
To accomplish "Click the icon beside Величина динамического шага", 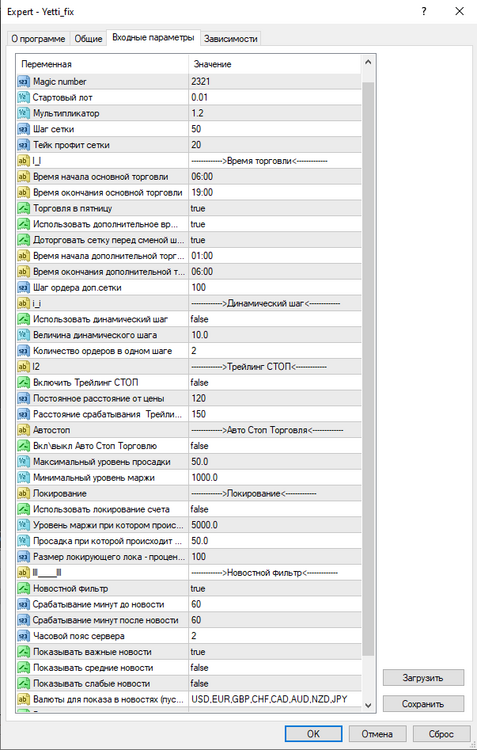I will 23,335.
